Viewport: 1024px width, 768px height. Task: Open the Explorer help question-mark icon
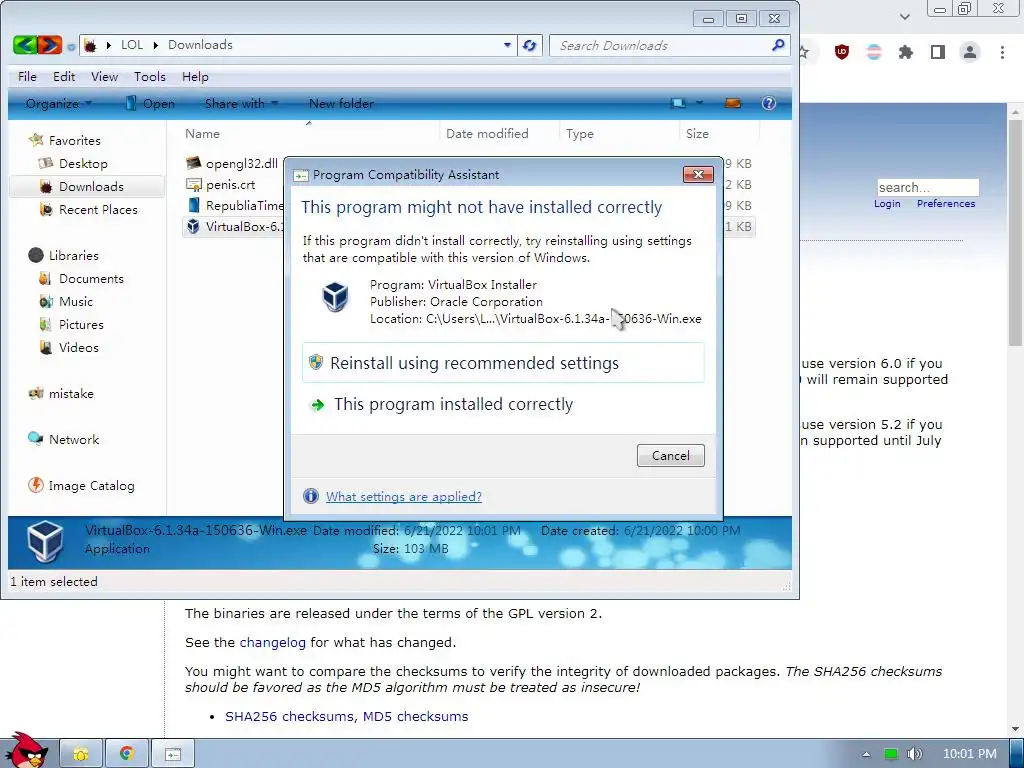click(769, 103)
